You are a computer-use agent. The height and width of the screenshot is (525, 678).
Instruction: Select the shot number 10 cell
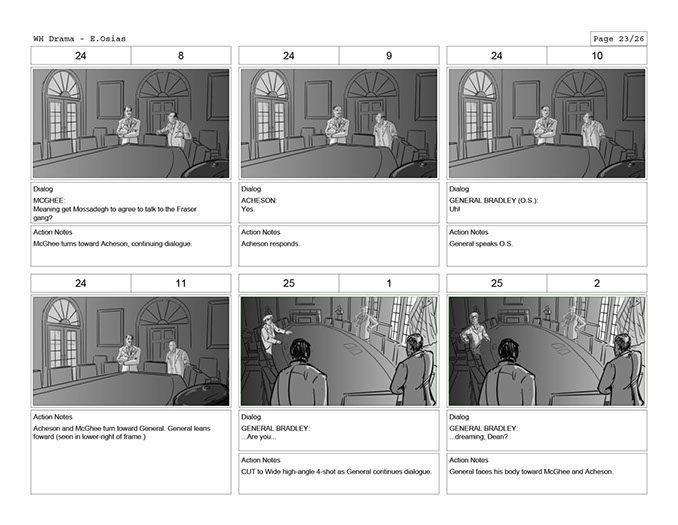pyautogui.click(x=597, y=56)
